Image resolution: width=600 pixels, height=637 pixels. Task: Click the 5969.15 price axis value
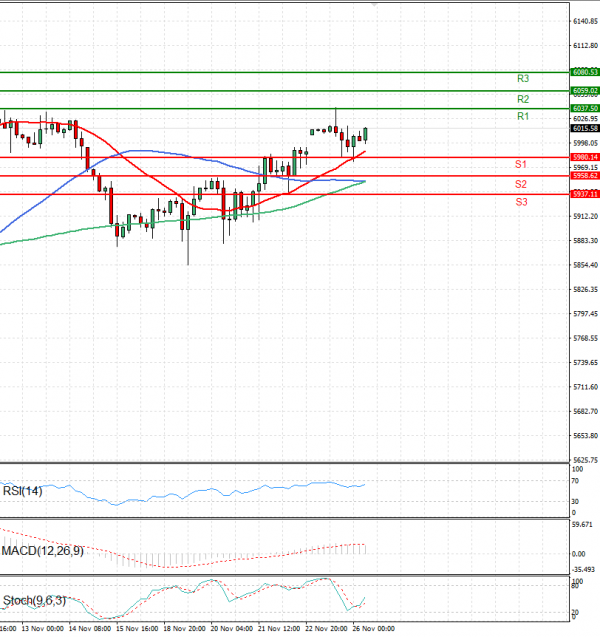pyautogui.click(x=585, y=167)
